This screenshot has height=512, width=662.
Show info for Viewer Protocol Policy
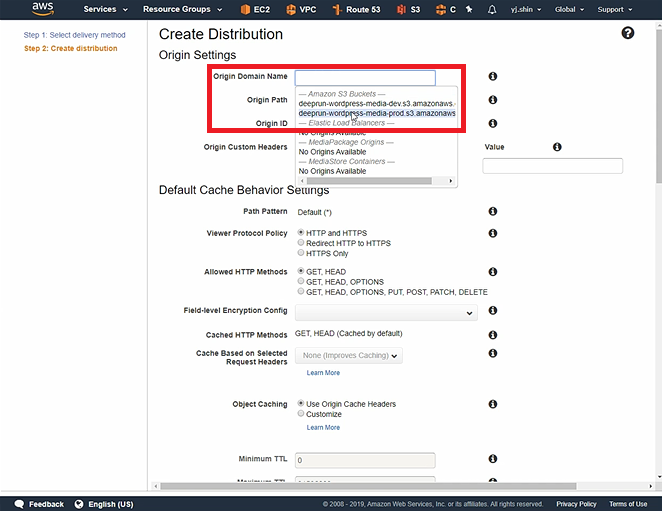click(x=492, y=233)
